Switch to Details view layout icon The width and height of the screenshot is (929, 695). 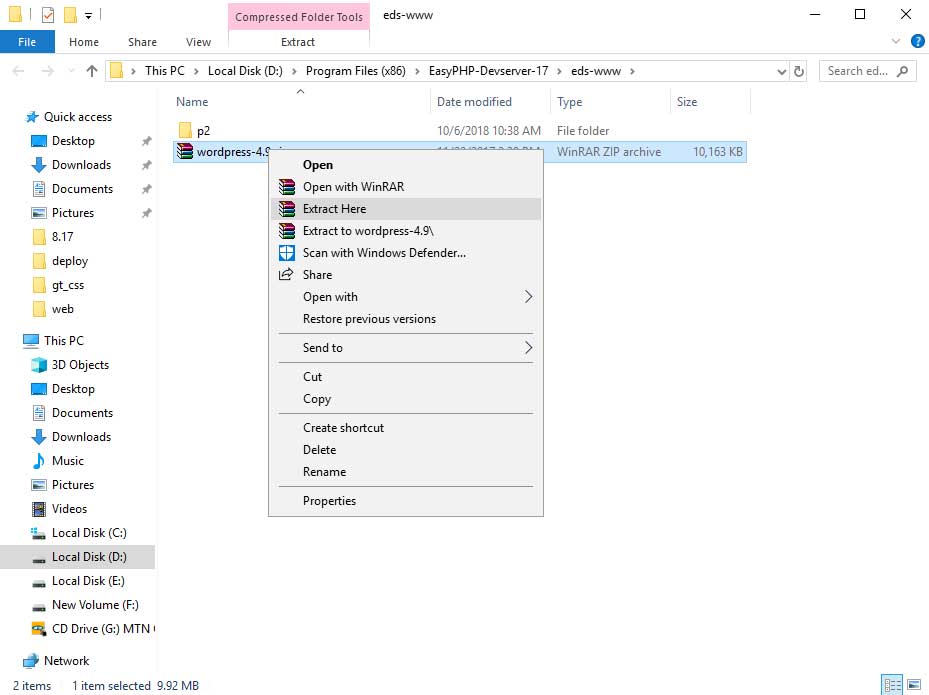(x=892, y=685)
